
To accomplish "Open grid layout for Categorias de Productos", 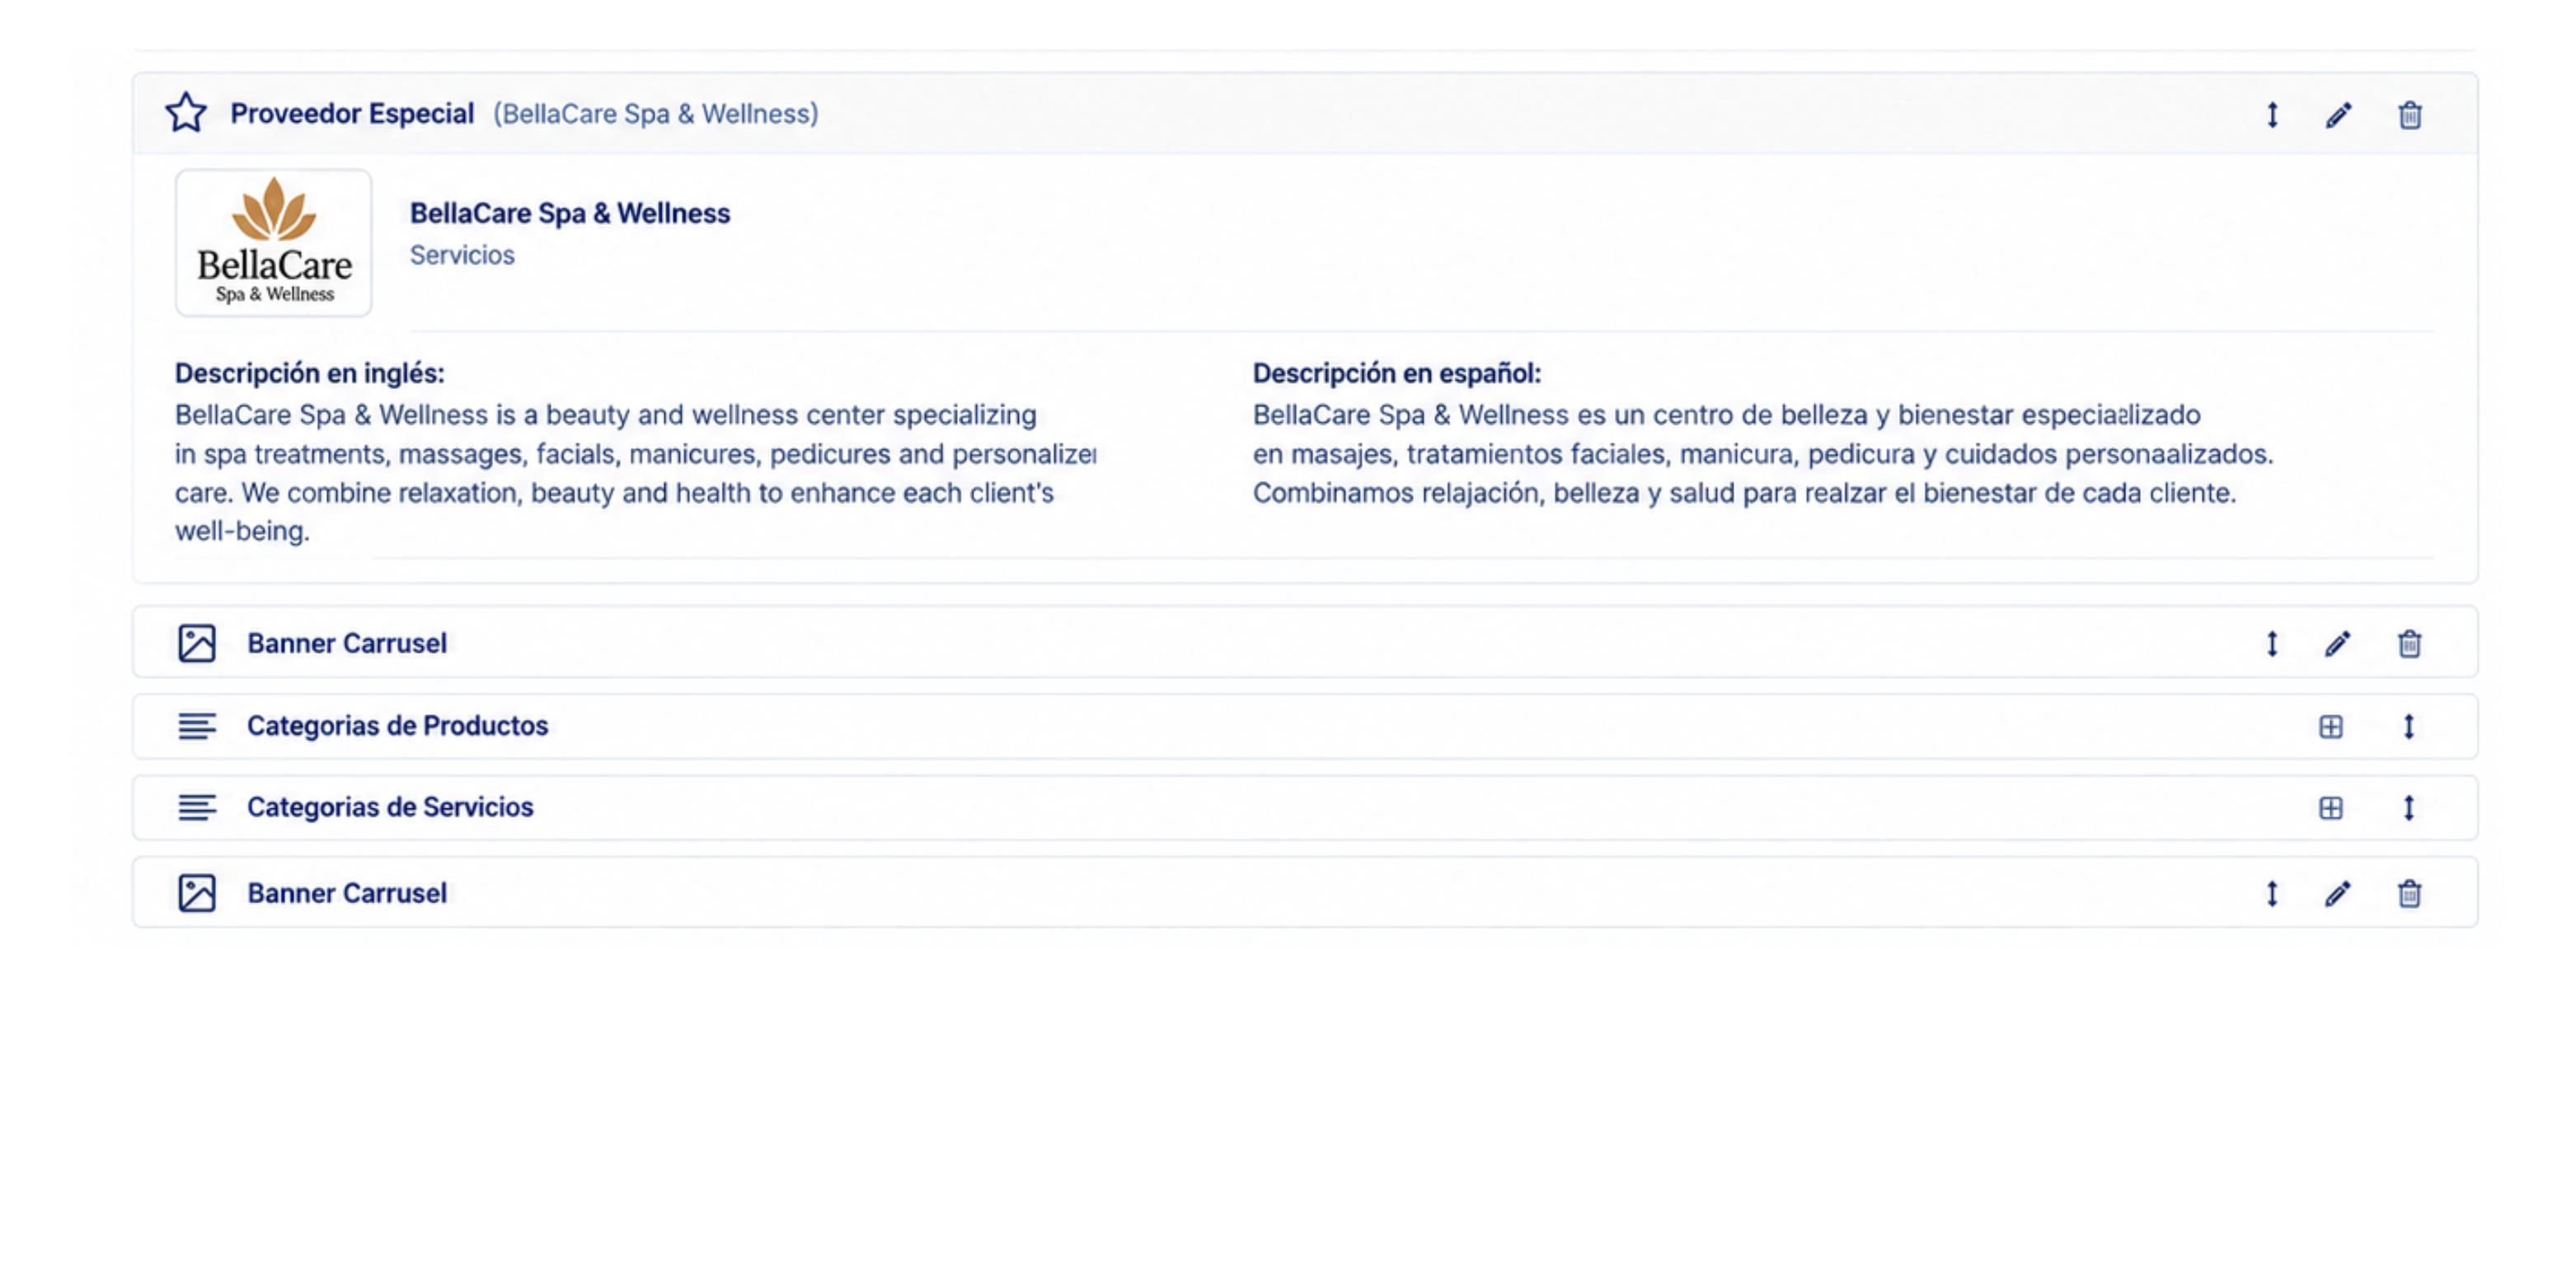I will (x=2331, y=727).
